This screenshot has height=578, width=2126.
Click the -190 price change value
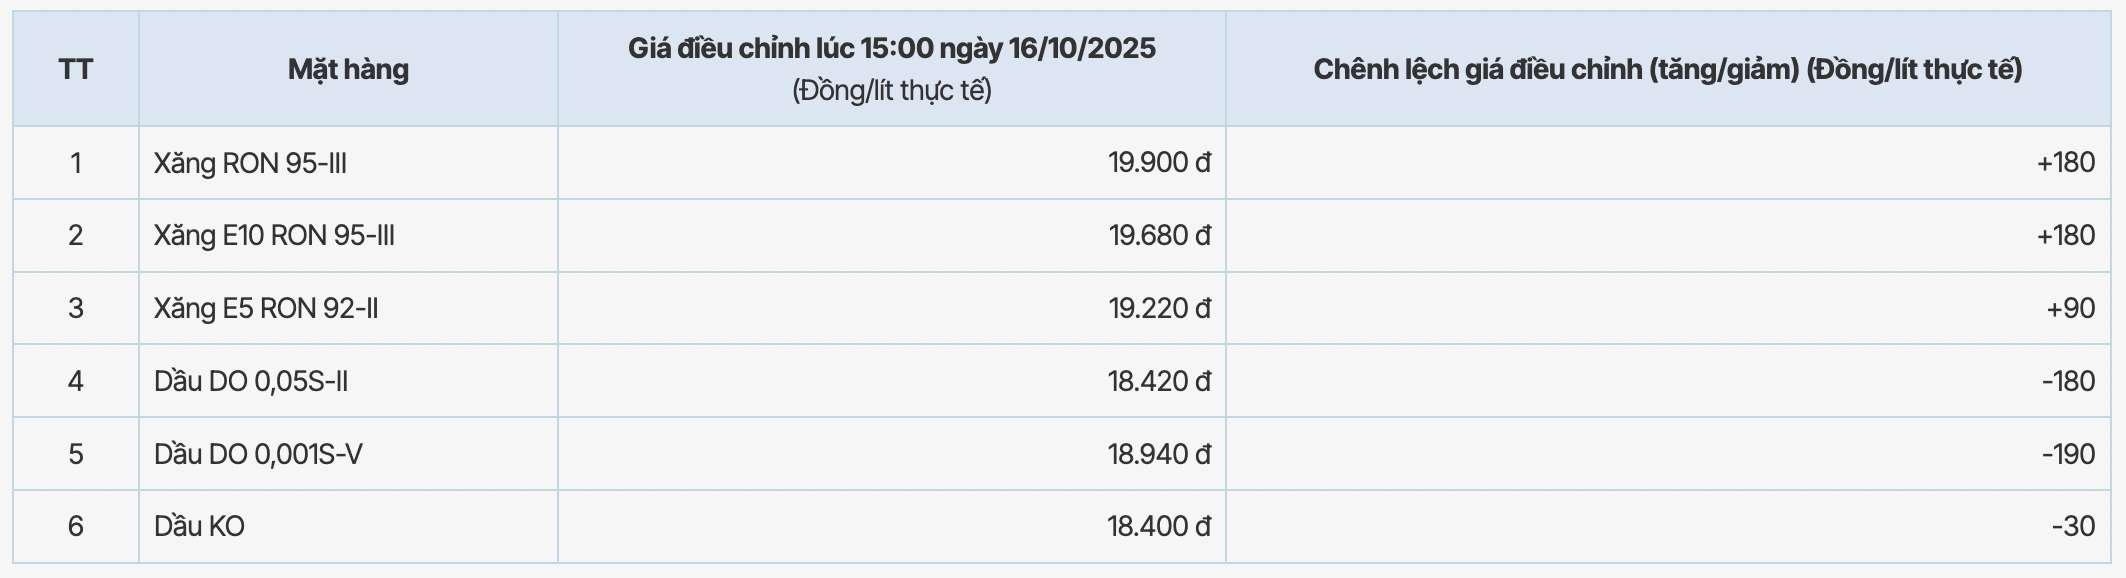(2067, 454)
